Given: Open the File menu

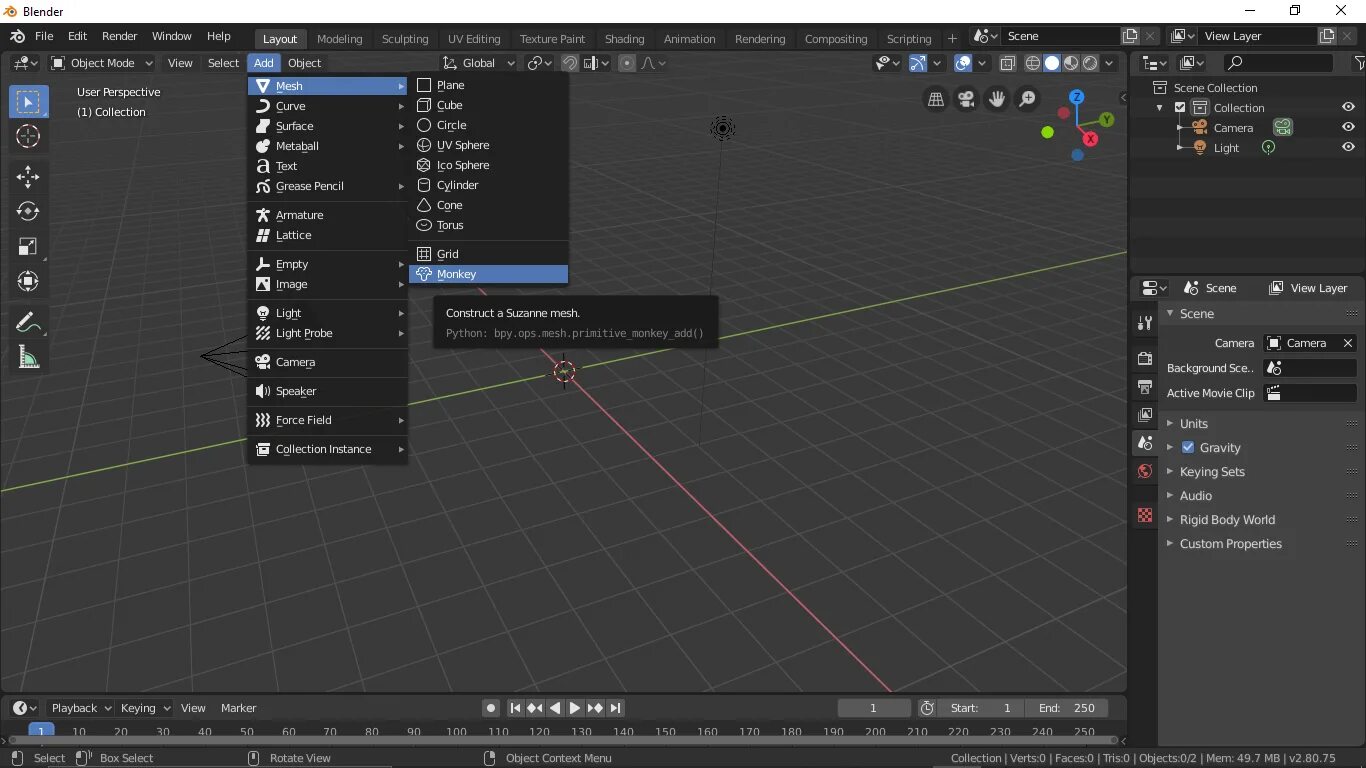Looking at the screenshot, I should click(x=44, y=36).
